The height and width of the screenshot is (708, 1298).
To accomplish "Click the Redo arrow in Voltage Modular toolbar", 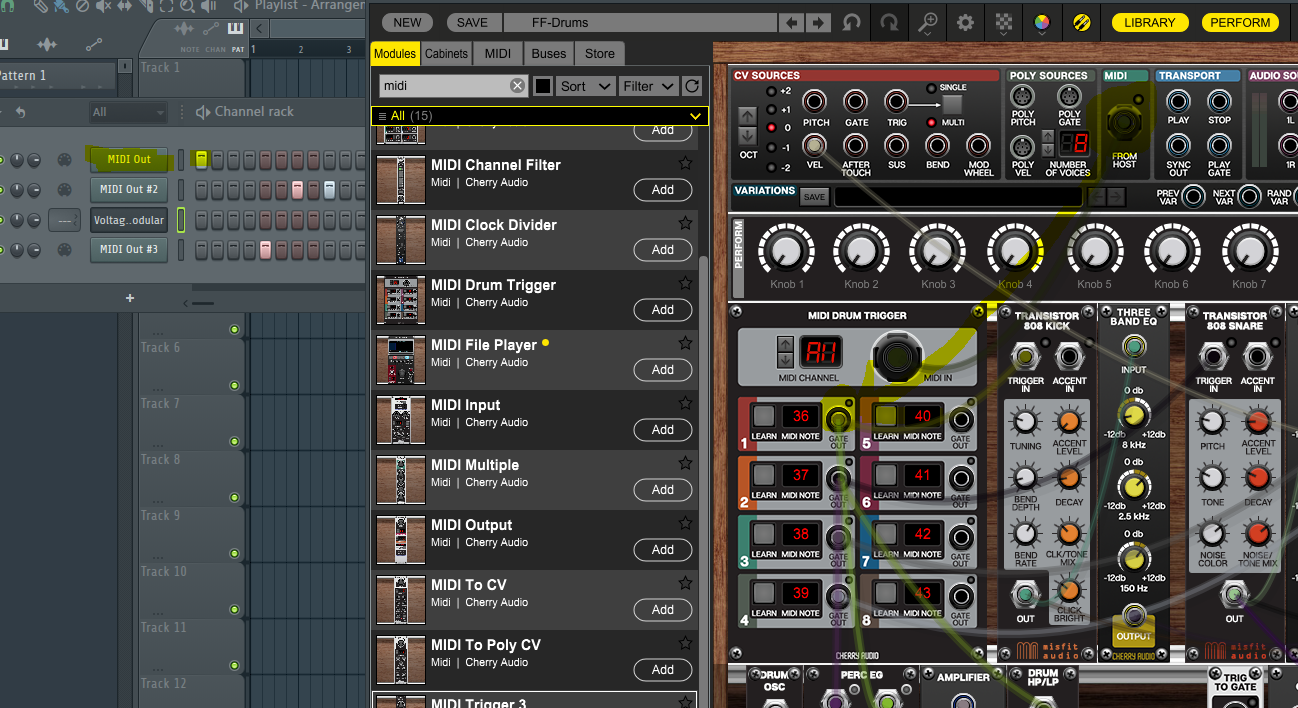I will point(889,22).
